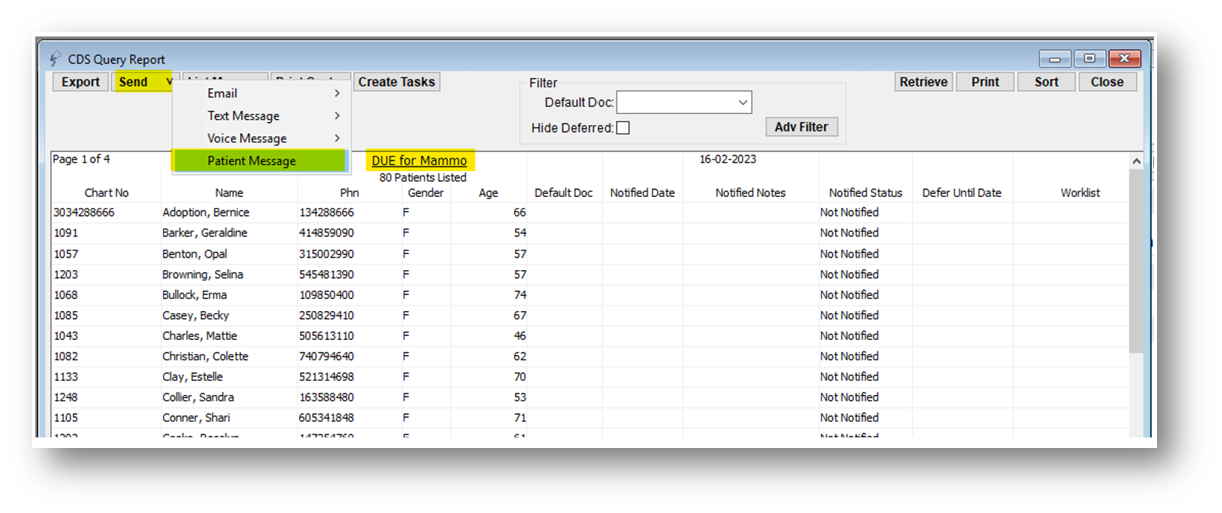Select patient Browning, Selina
Screen dimensions: 1222x513
203,274
